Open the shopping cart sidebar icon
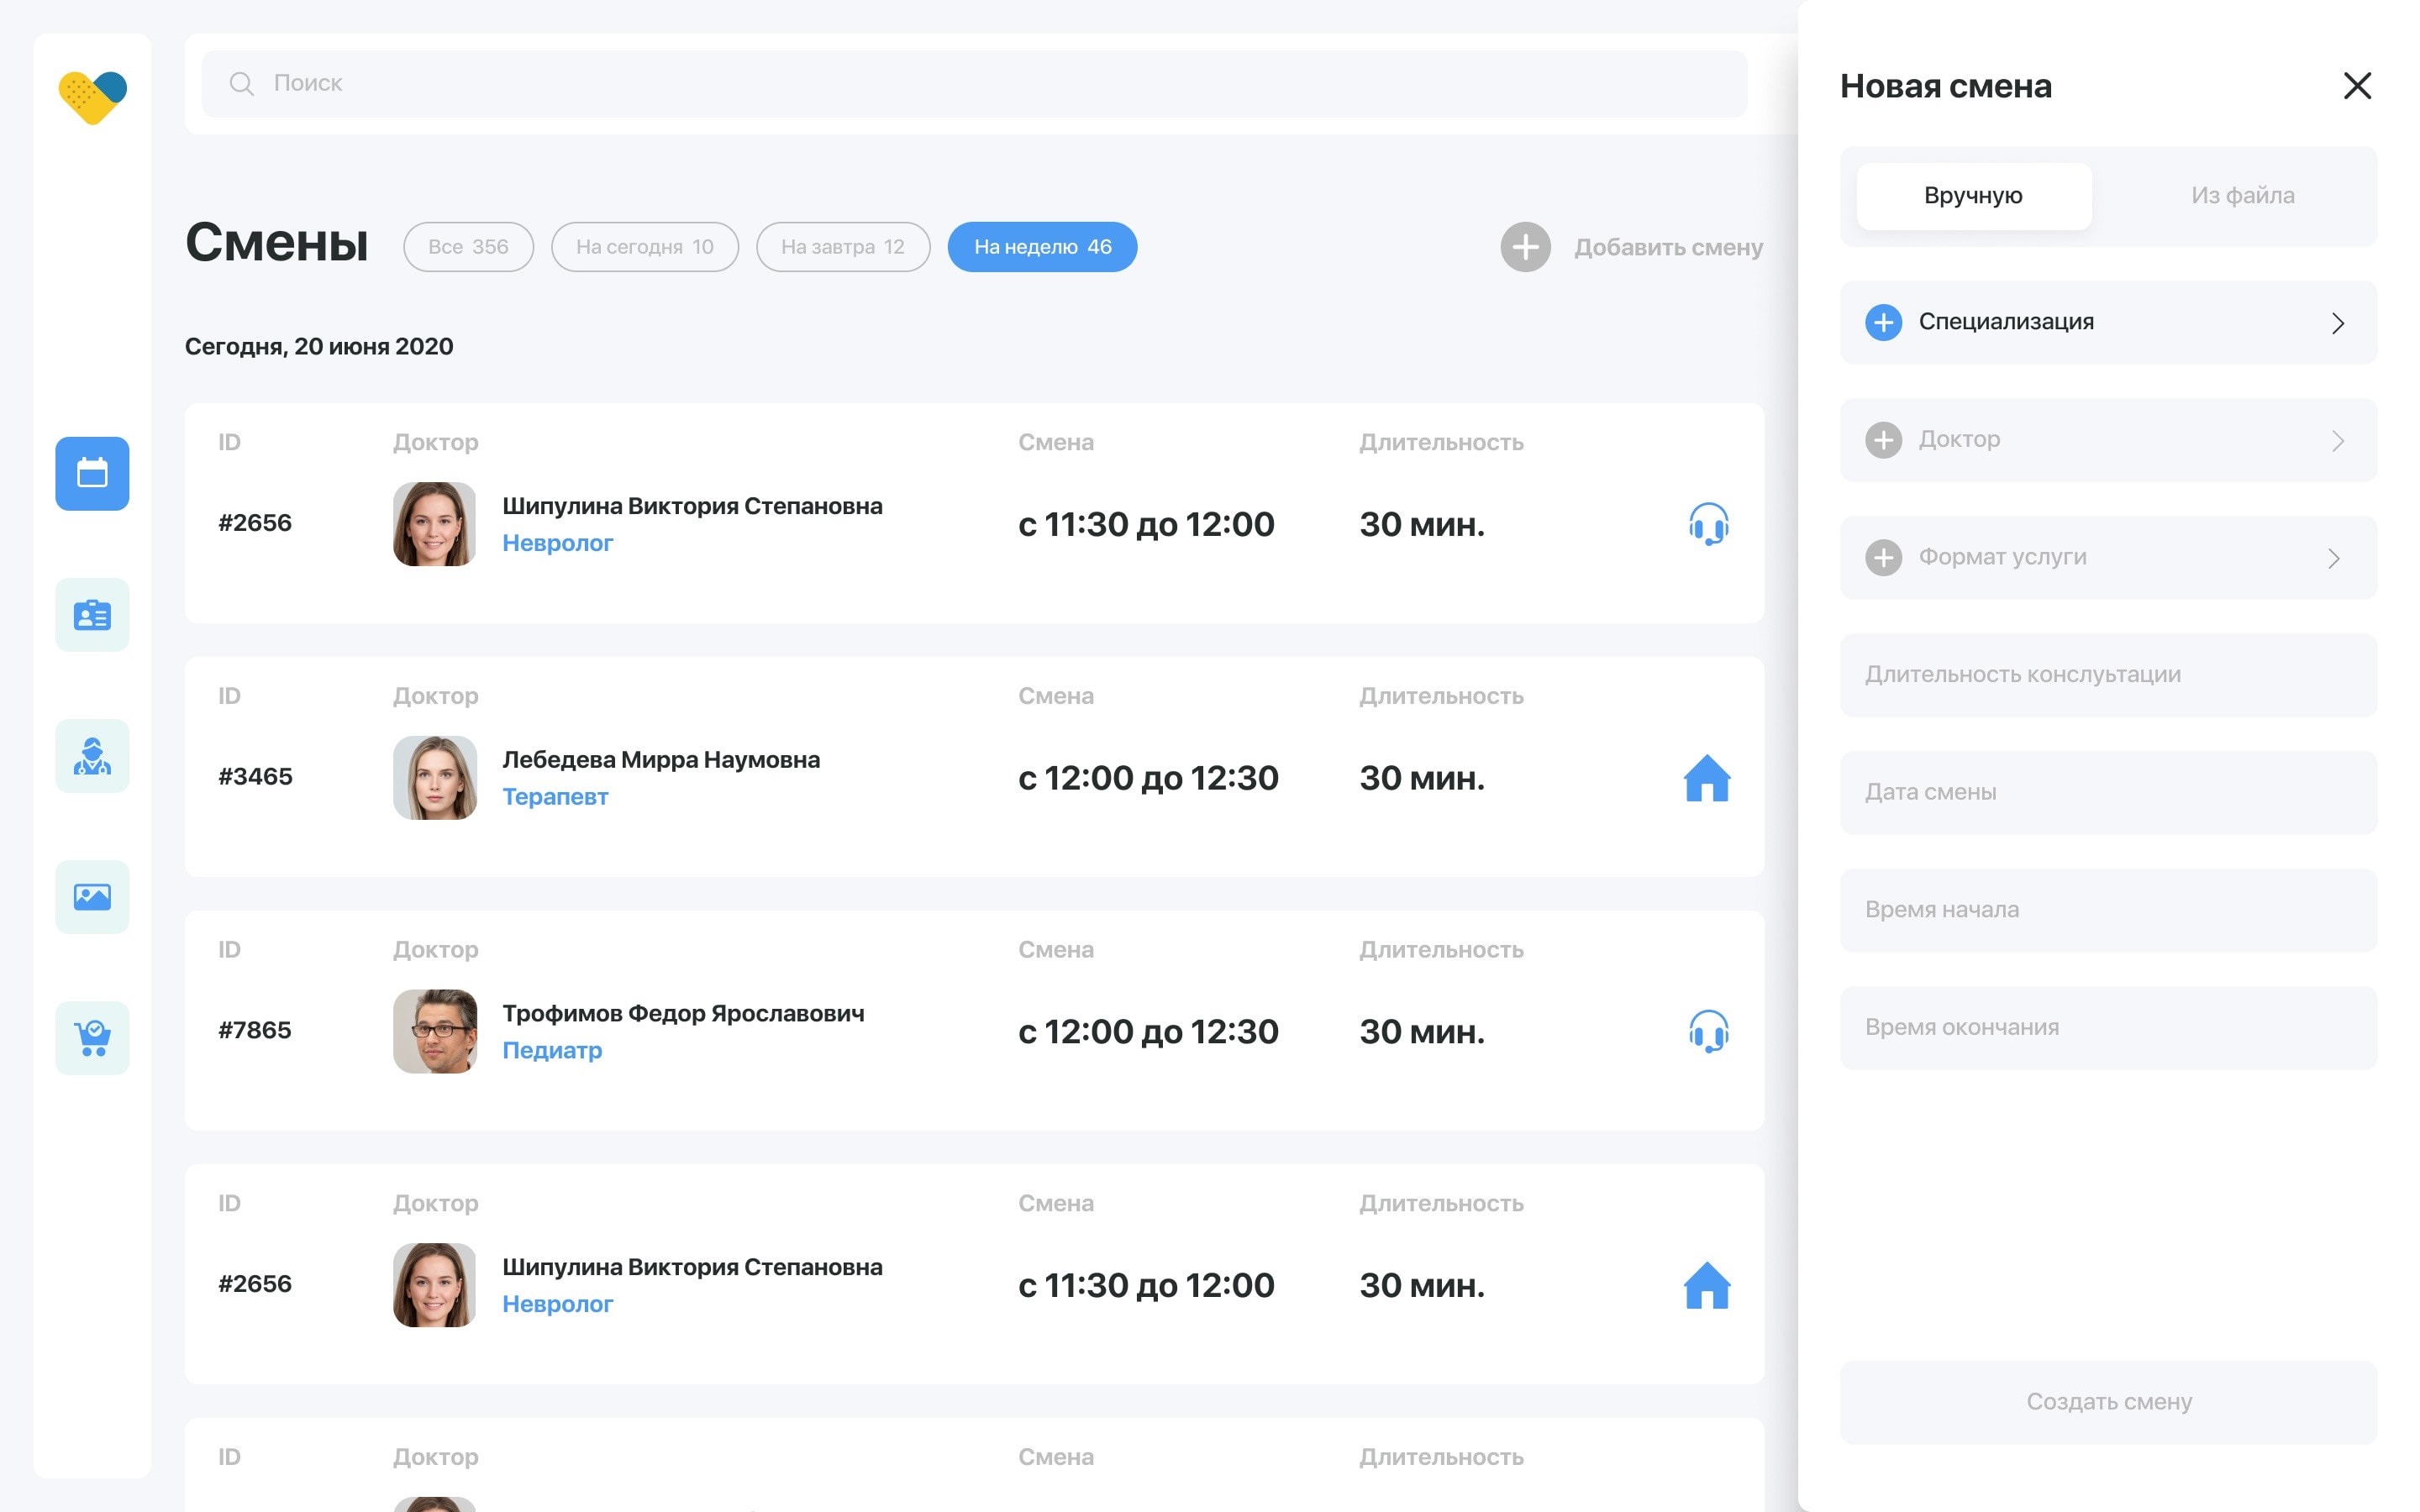 (x=92, y=1037)
